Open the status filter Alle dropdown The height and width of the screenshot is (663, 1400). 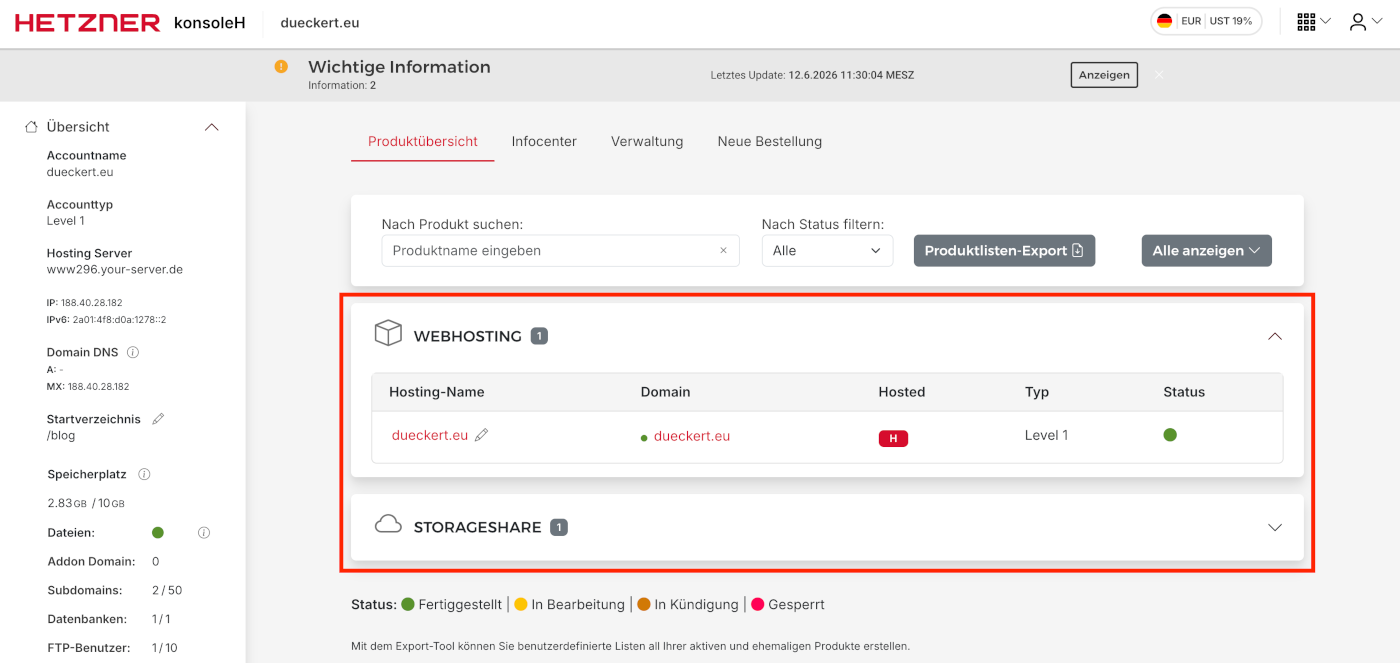pos(827,251)
